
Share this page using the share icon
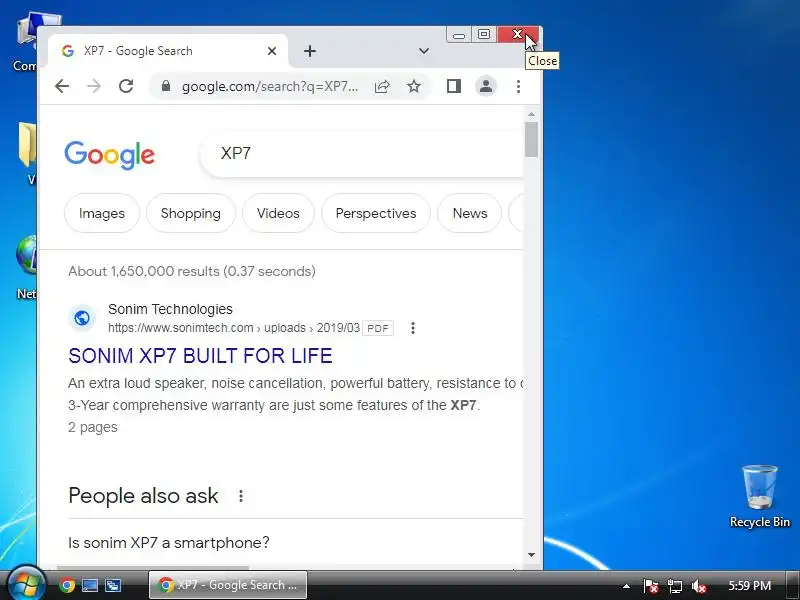click(x=382, y=86)
